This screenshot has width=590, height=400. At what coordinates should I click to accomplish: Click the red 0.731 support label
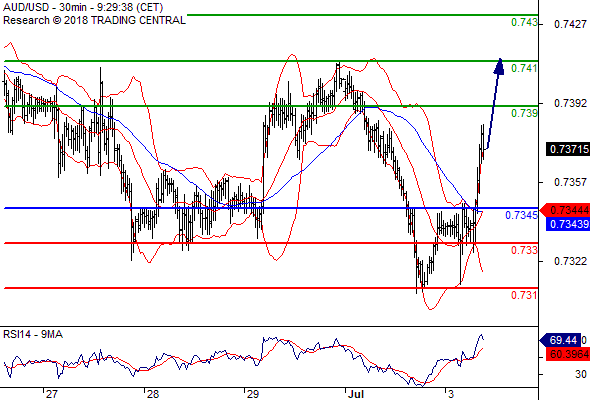click(x=524, y=295)
